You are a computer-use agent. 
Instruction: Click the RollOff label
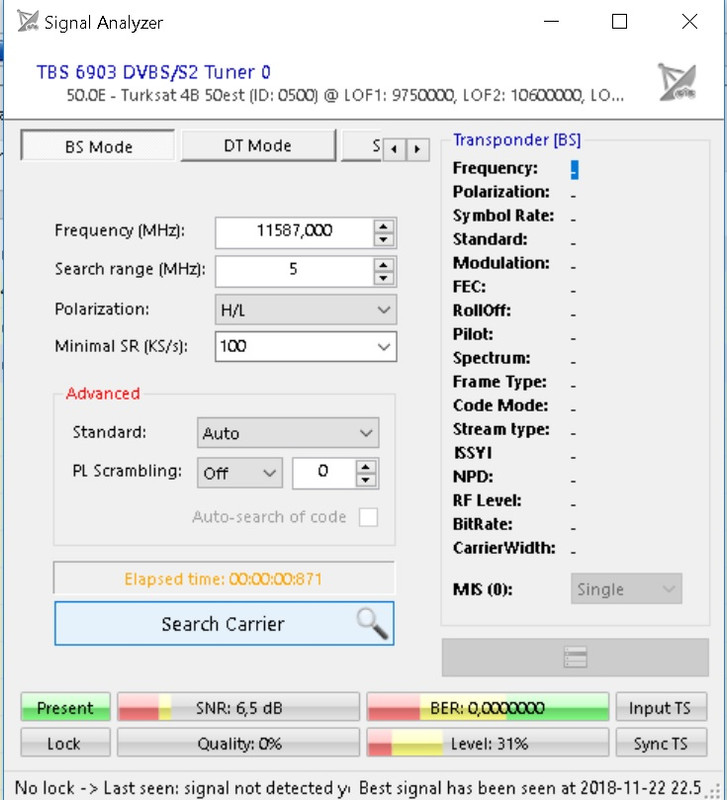tap(482, 310)
